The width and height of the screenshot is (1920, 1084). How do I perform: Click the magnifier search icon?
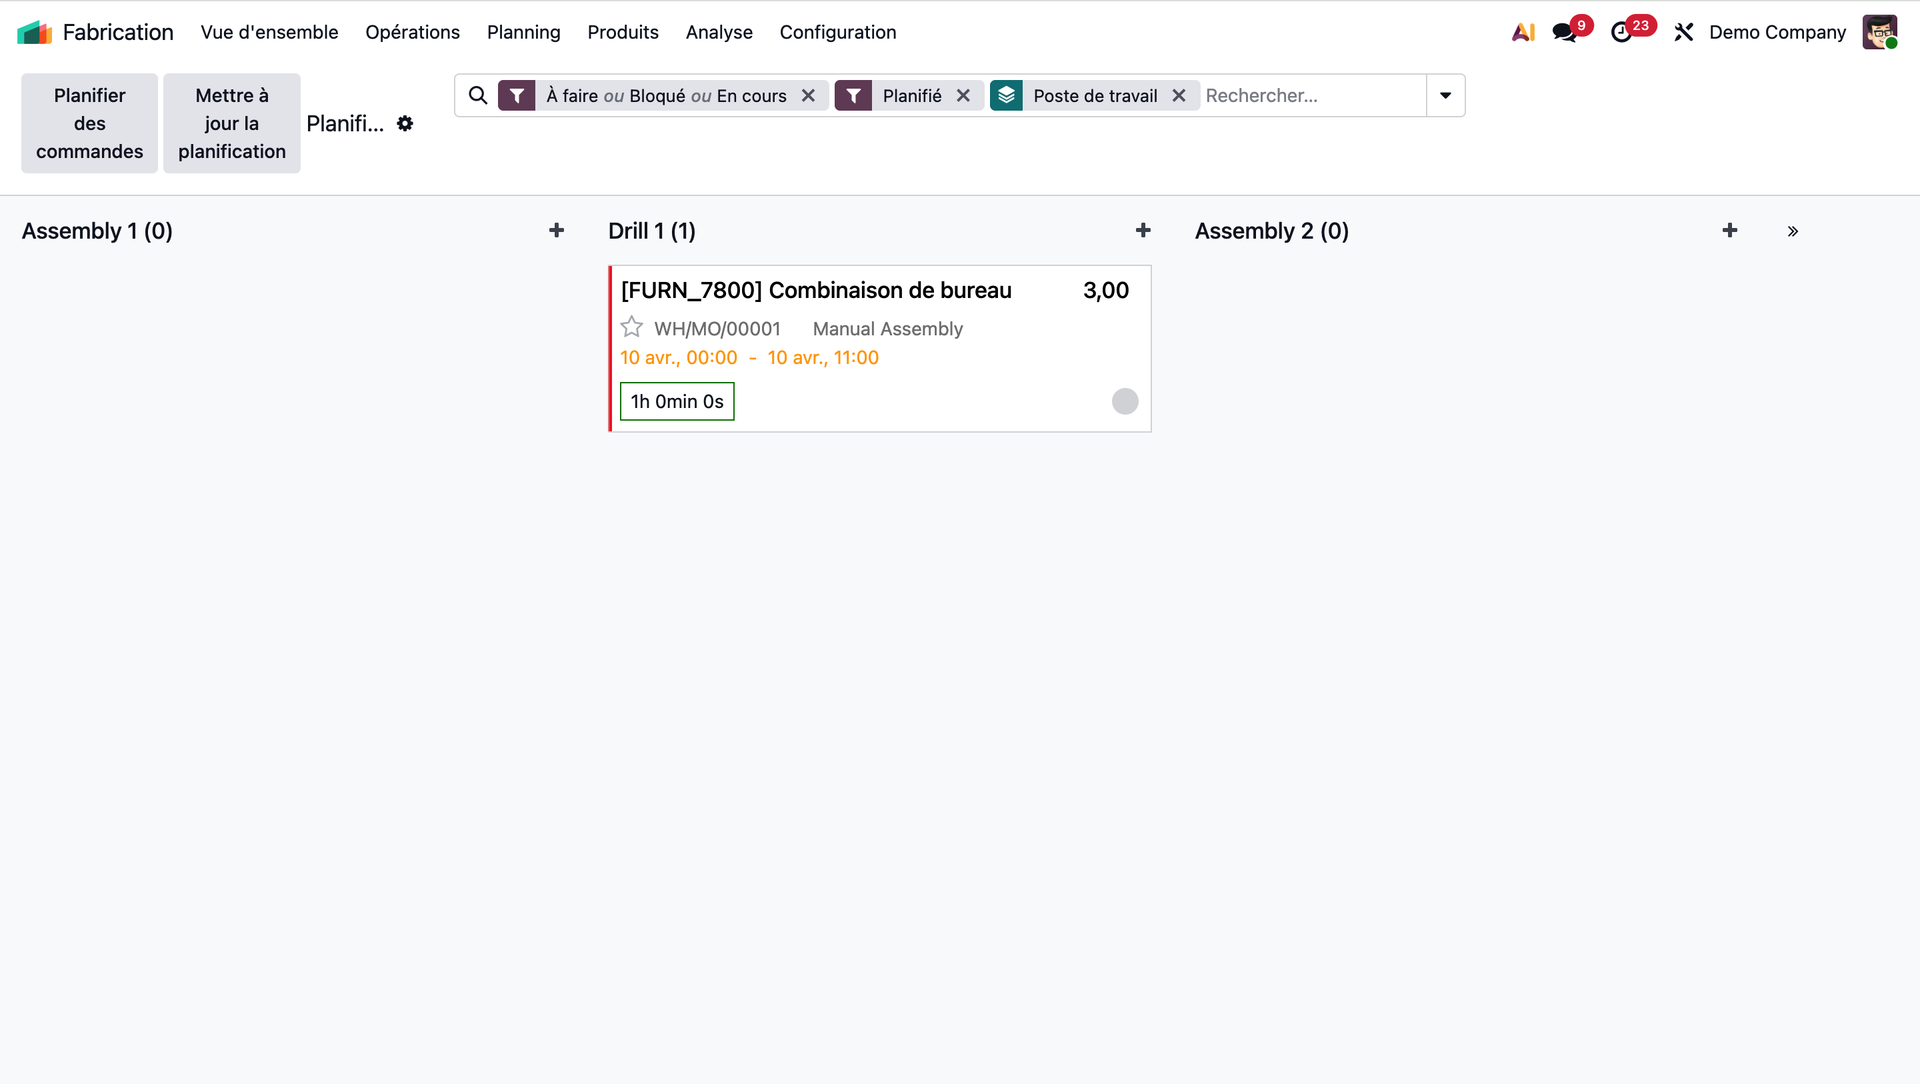point(478,96)
